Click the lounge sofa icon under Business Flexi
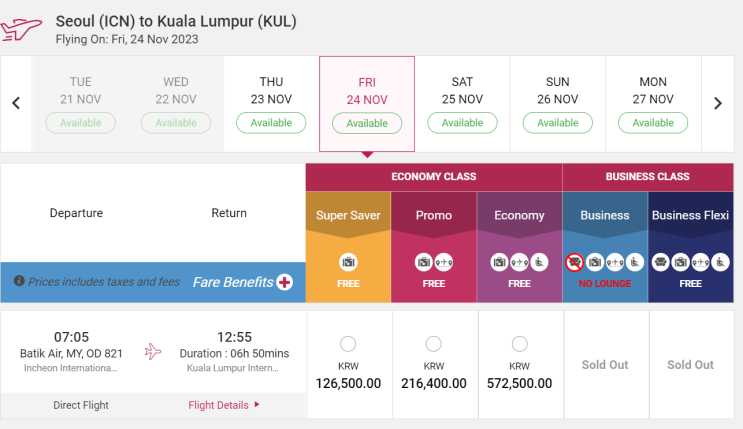The height and width of the screenshot is (429, 743). tap(661, 262)
